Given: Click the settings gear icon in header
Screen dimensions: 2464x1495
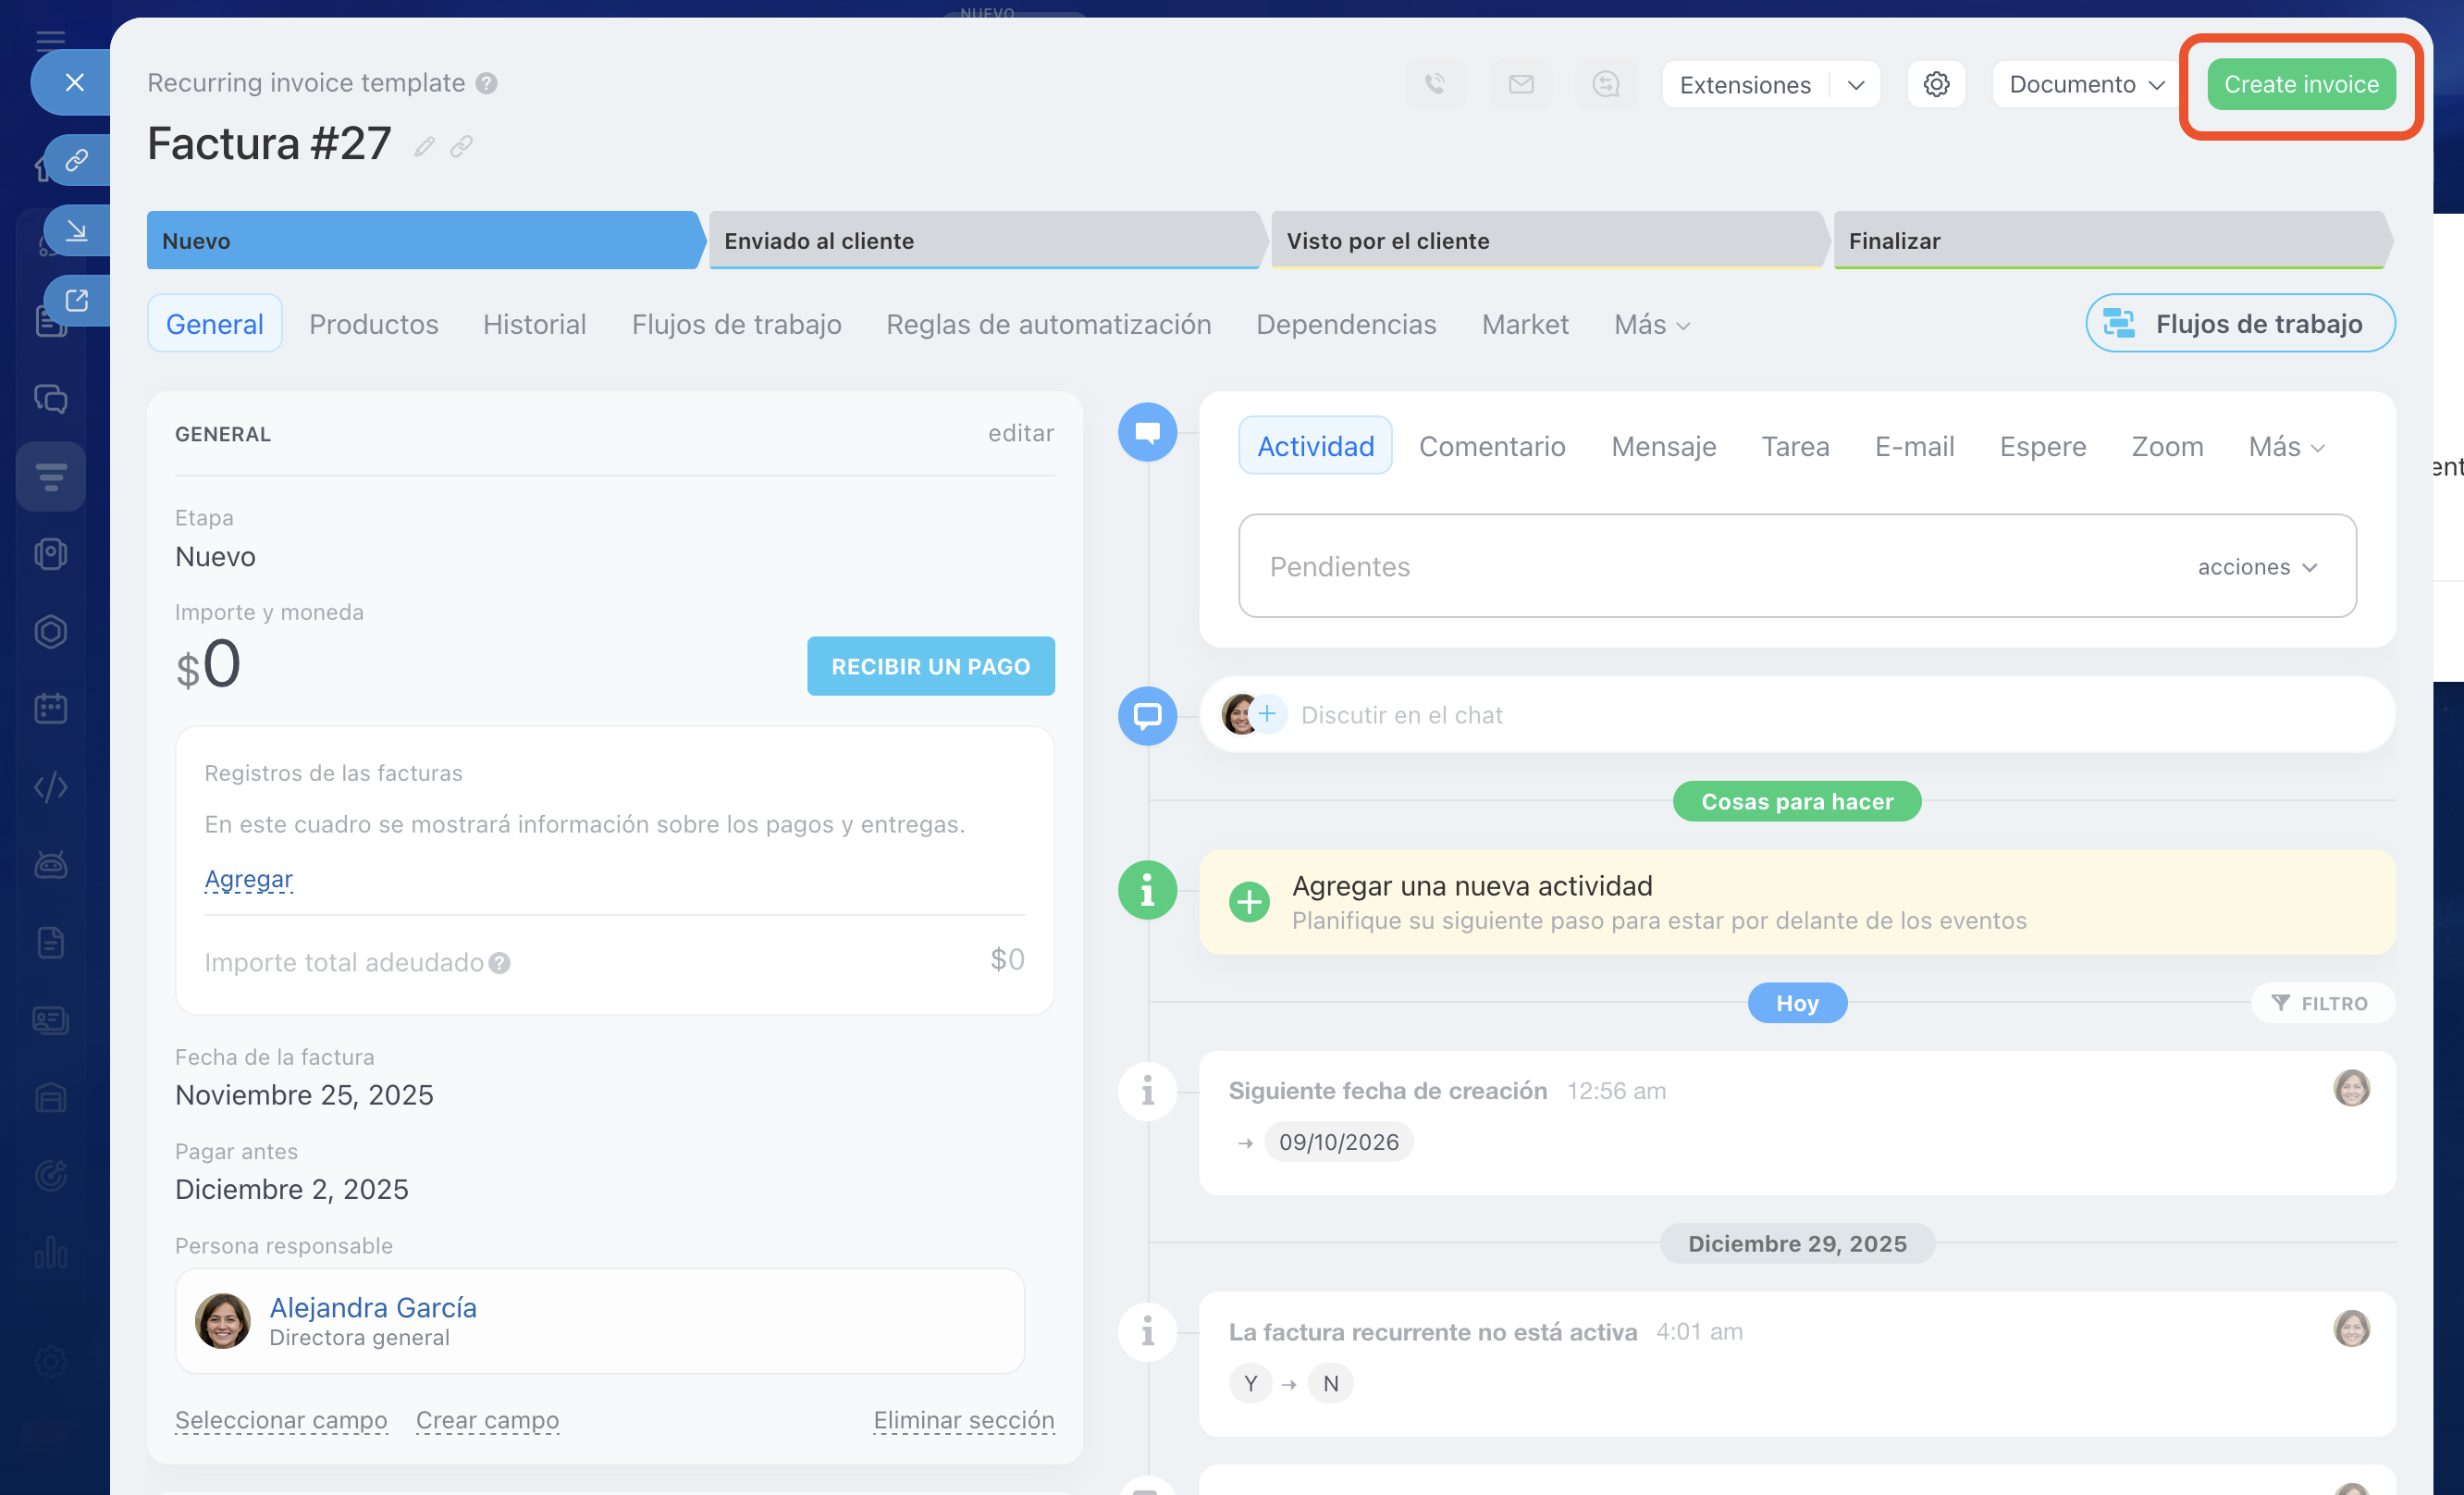Looking at the screenshot, I should 1936,84.
